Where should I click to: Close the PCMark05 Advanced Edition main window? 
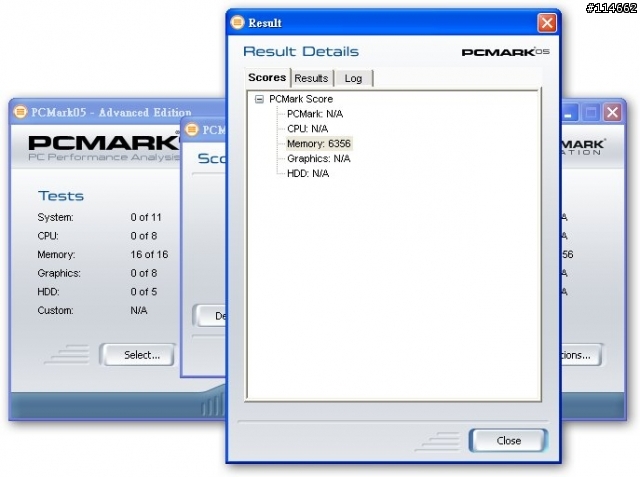coord(612,112)
